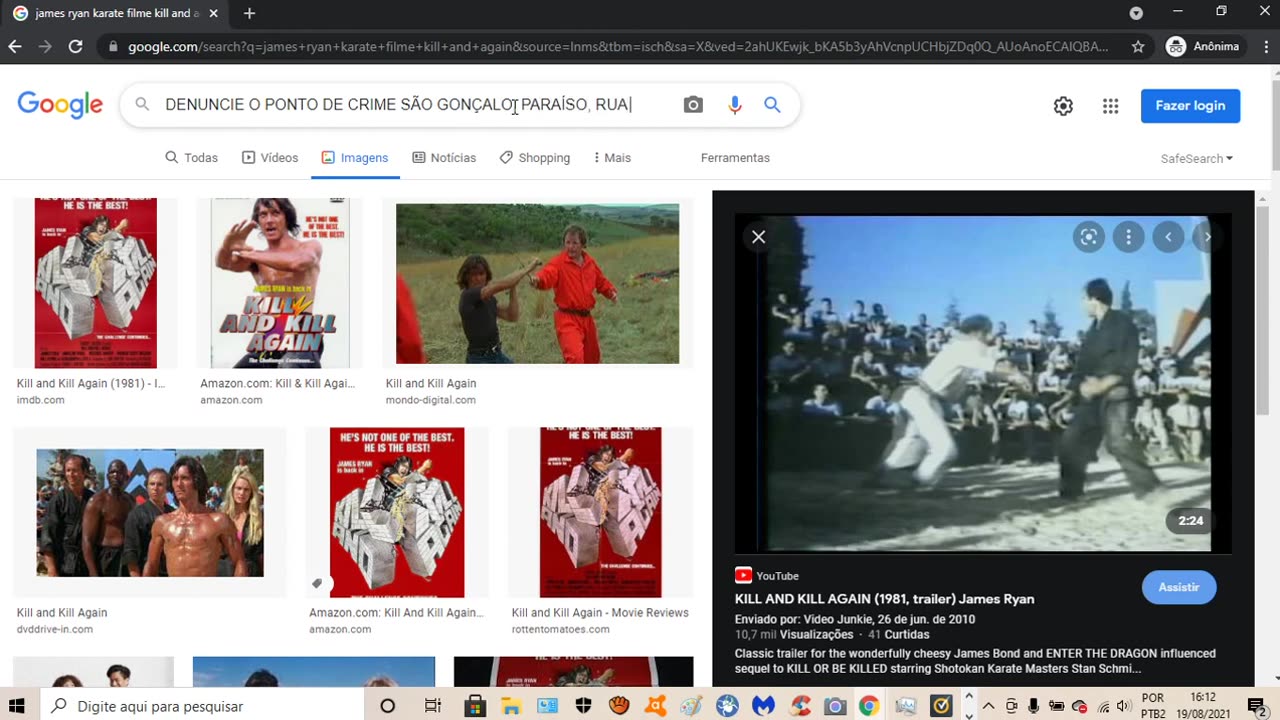
Task: Open Windows Start menu
Action: coord(17,706)
